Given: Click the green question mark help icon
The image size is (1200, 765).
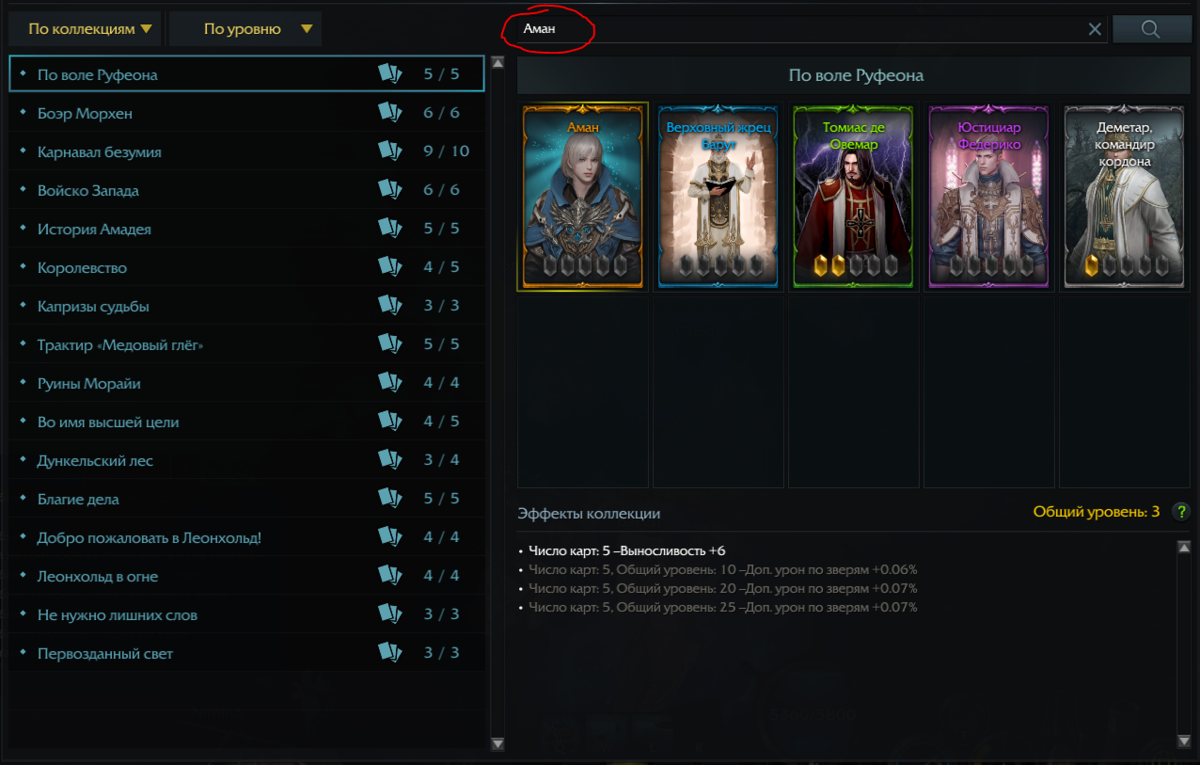Looking at the screenshot, I should coord(1181,512).
